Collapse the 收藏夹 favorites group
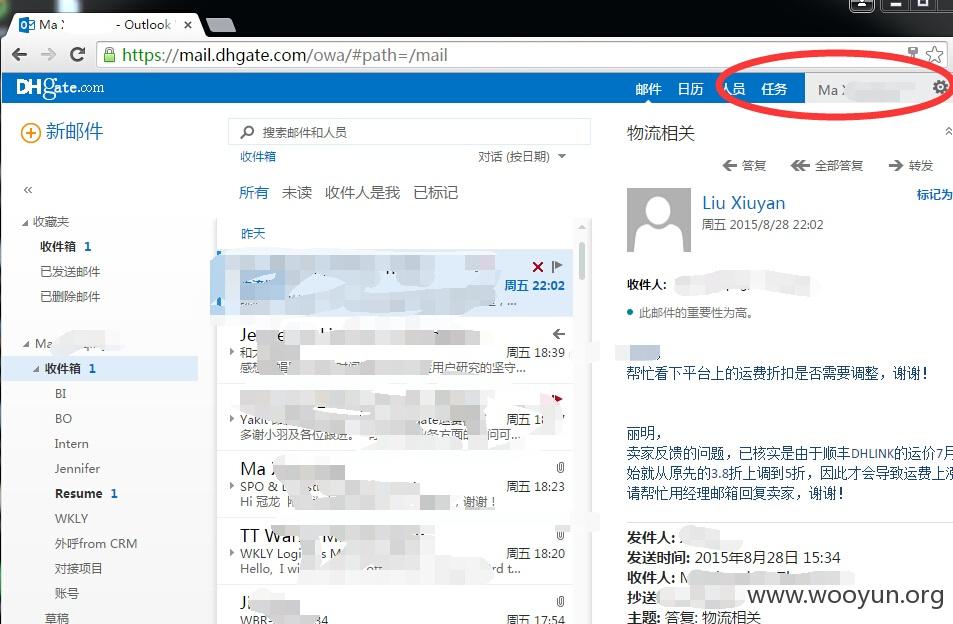Screen dimensions: 953x624 tap(25, 222)
